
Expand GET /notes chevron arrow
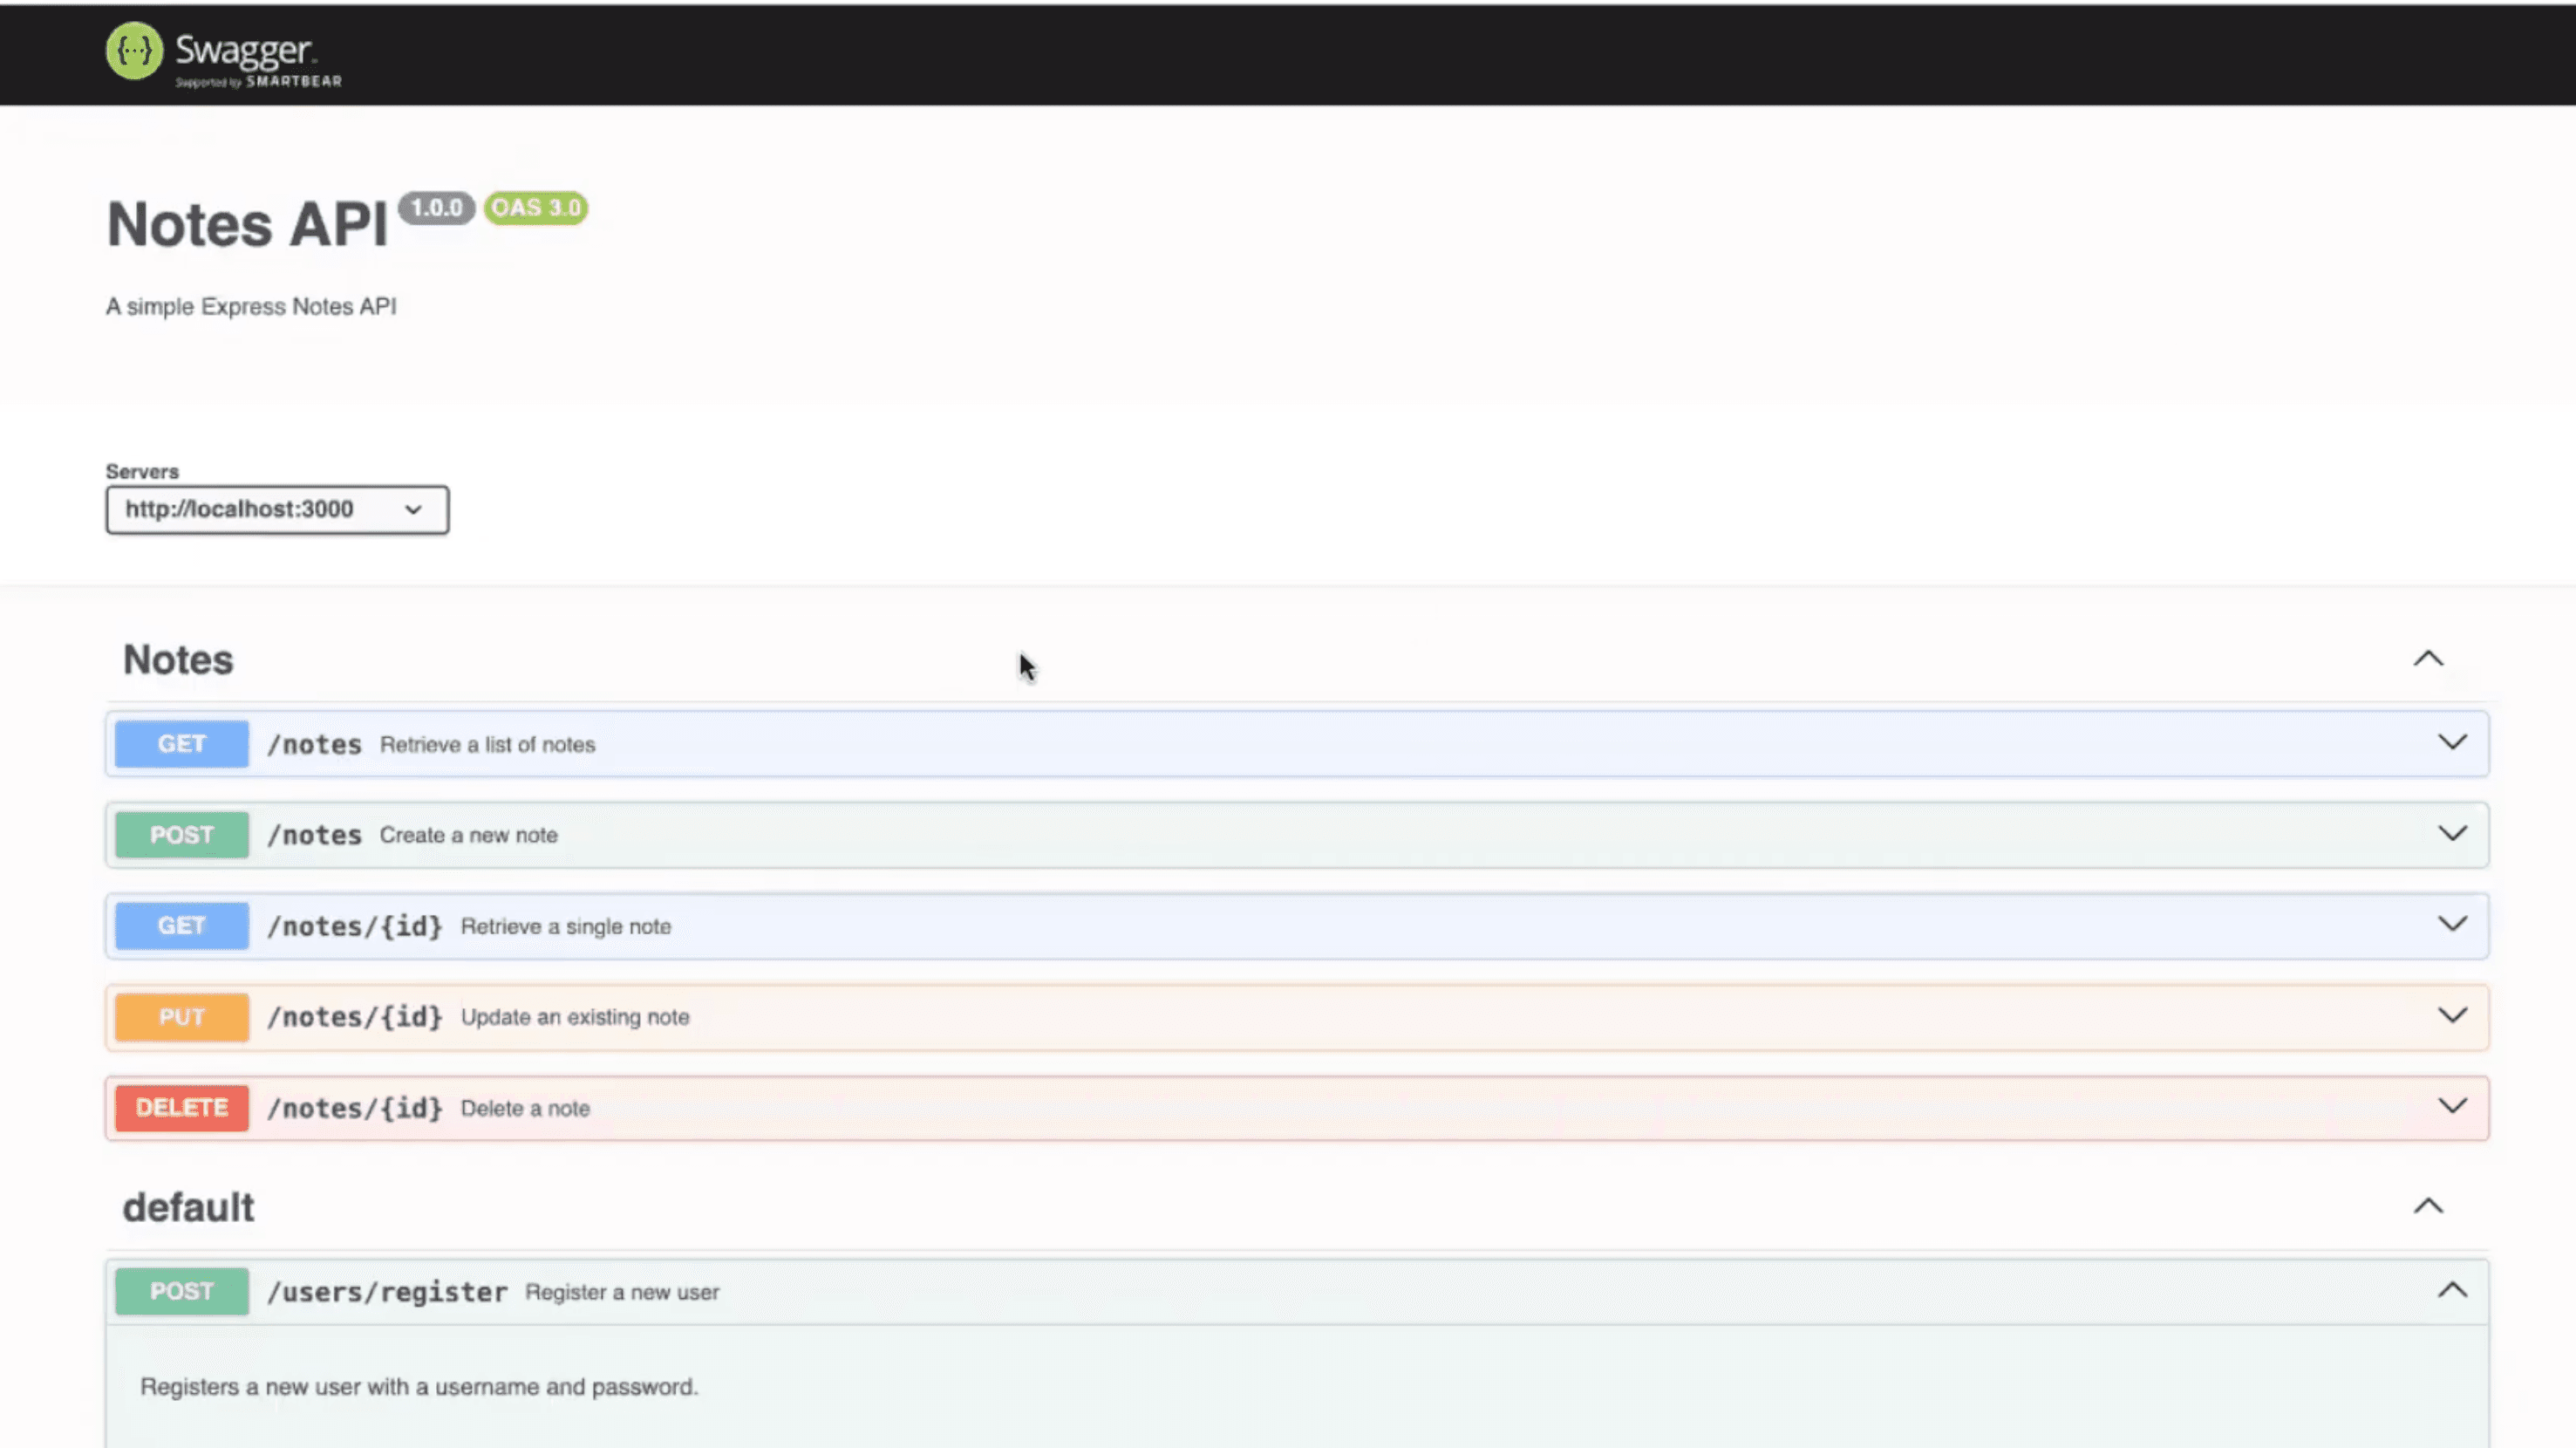2452,743
